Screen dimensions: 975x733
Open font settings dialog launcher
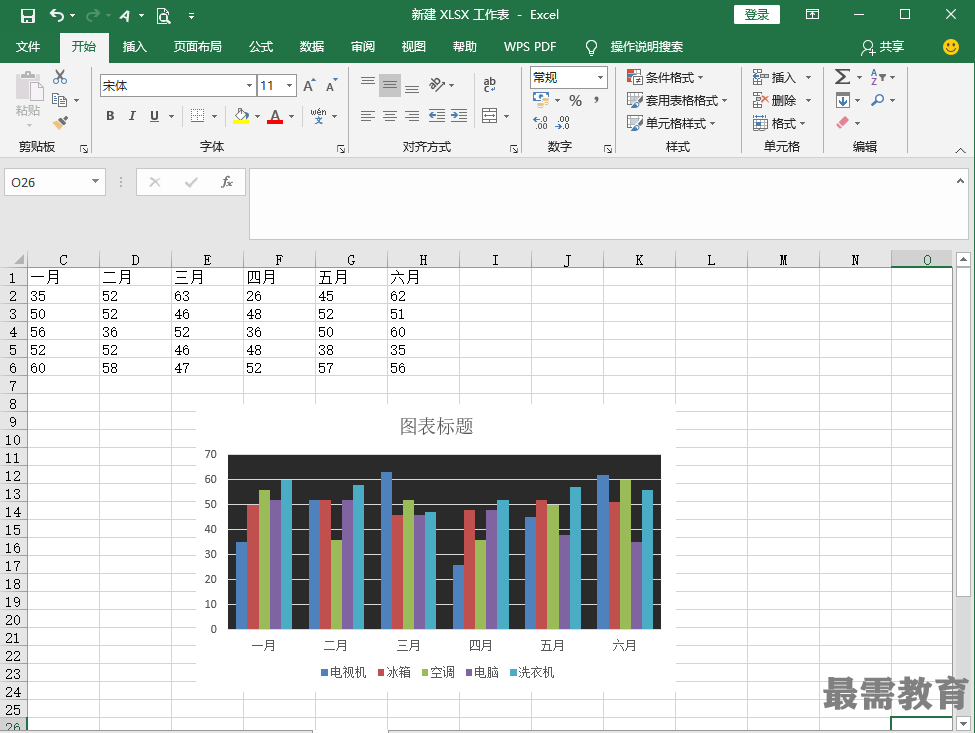[341, 149]
